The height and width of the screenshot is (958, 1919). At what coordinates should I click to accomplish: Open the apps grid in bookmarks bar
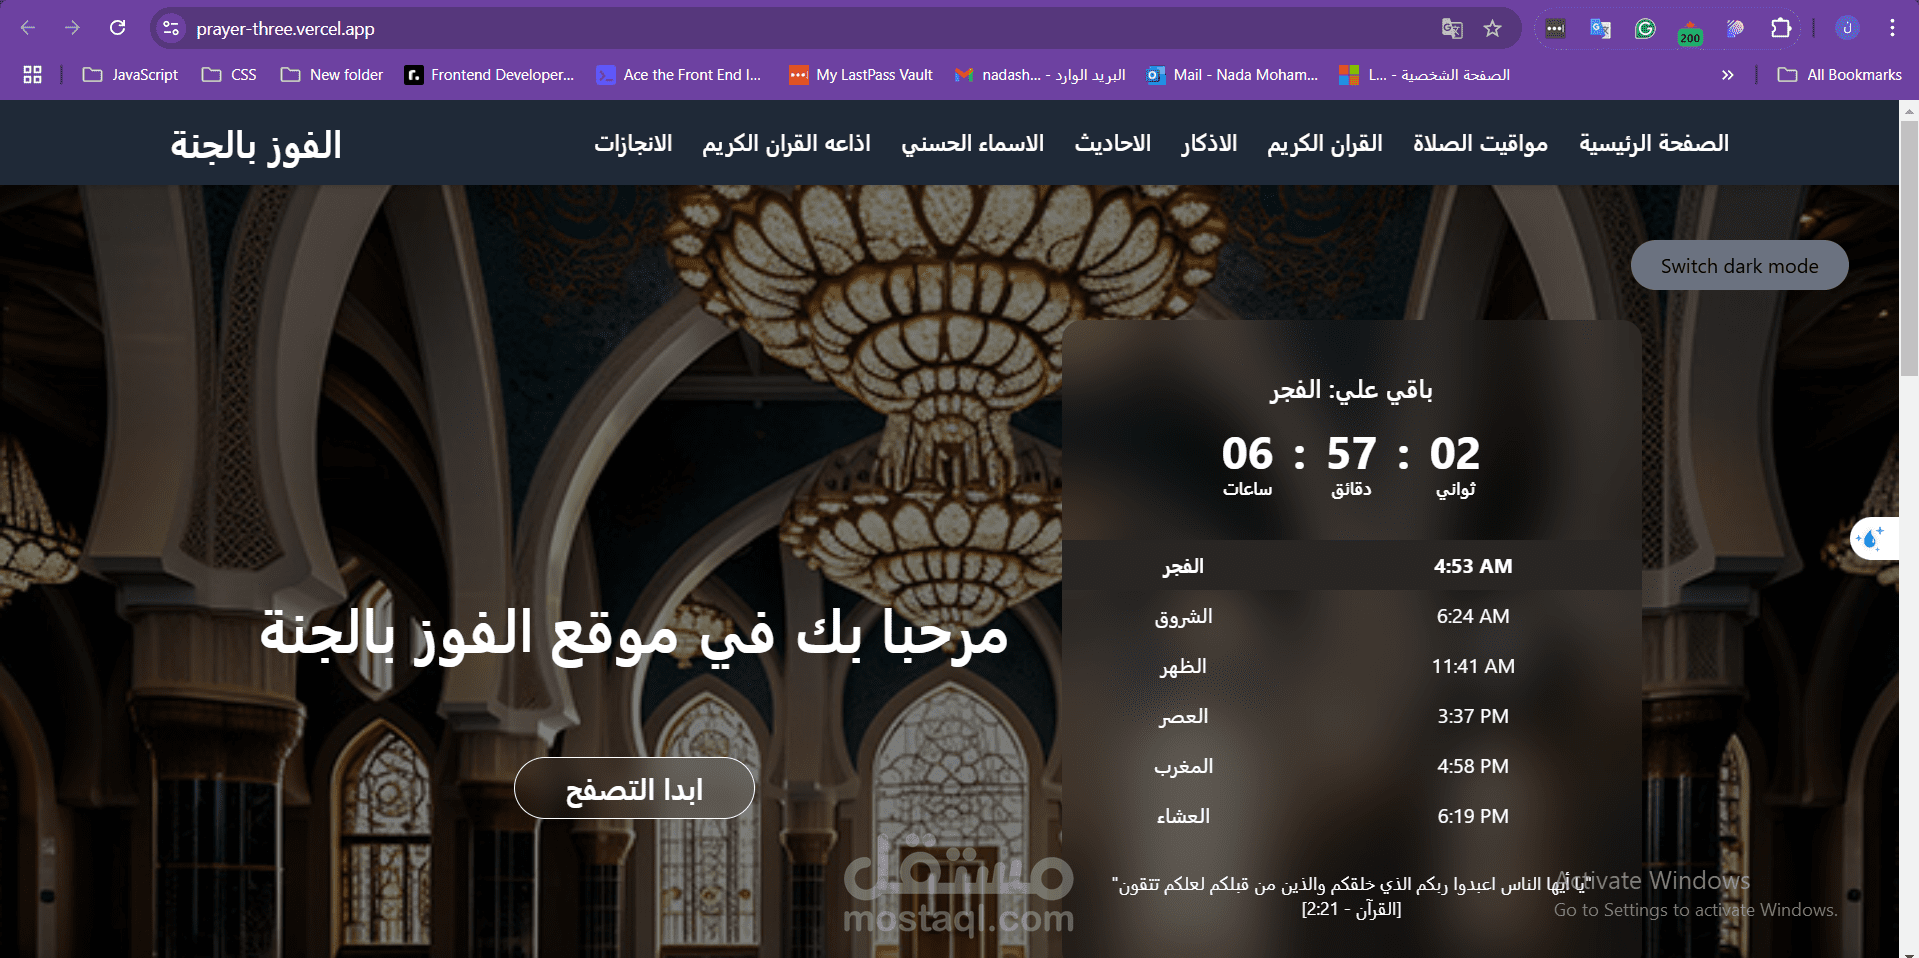point(32,74)
